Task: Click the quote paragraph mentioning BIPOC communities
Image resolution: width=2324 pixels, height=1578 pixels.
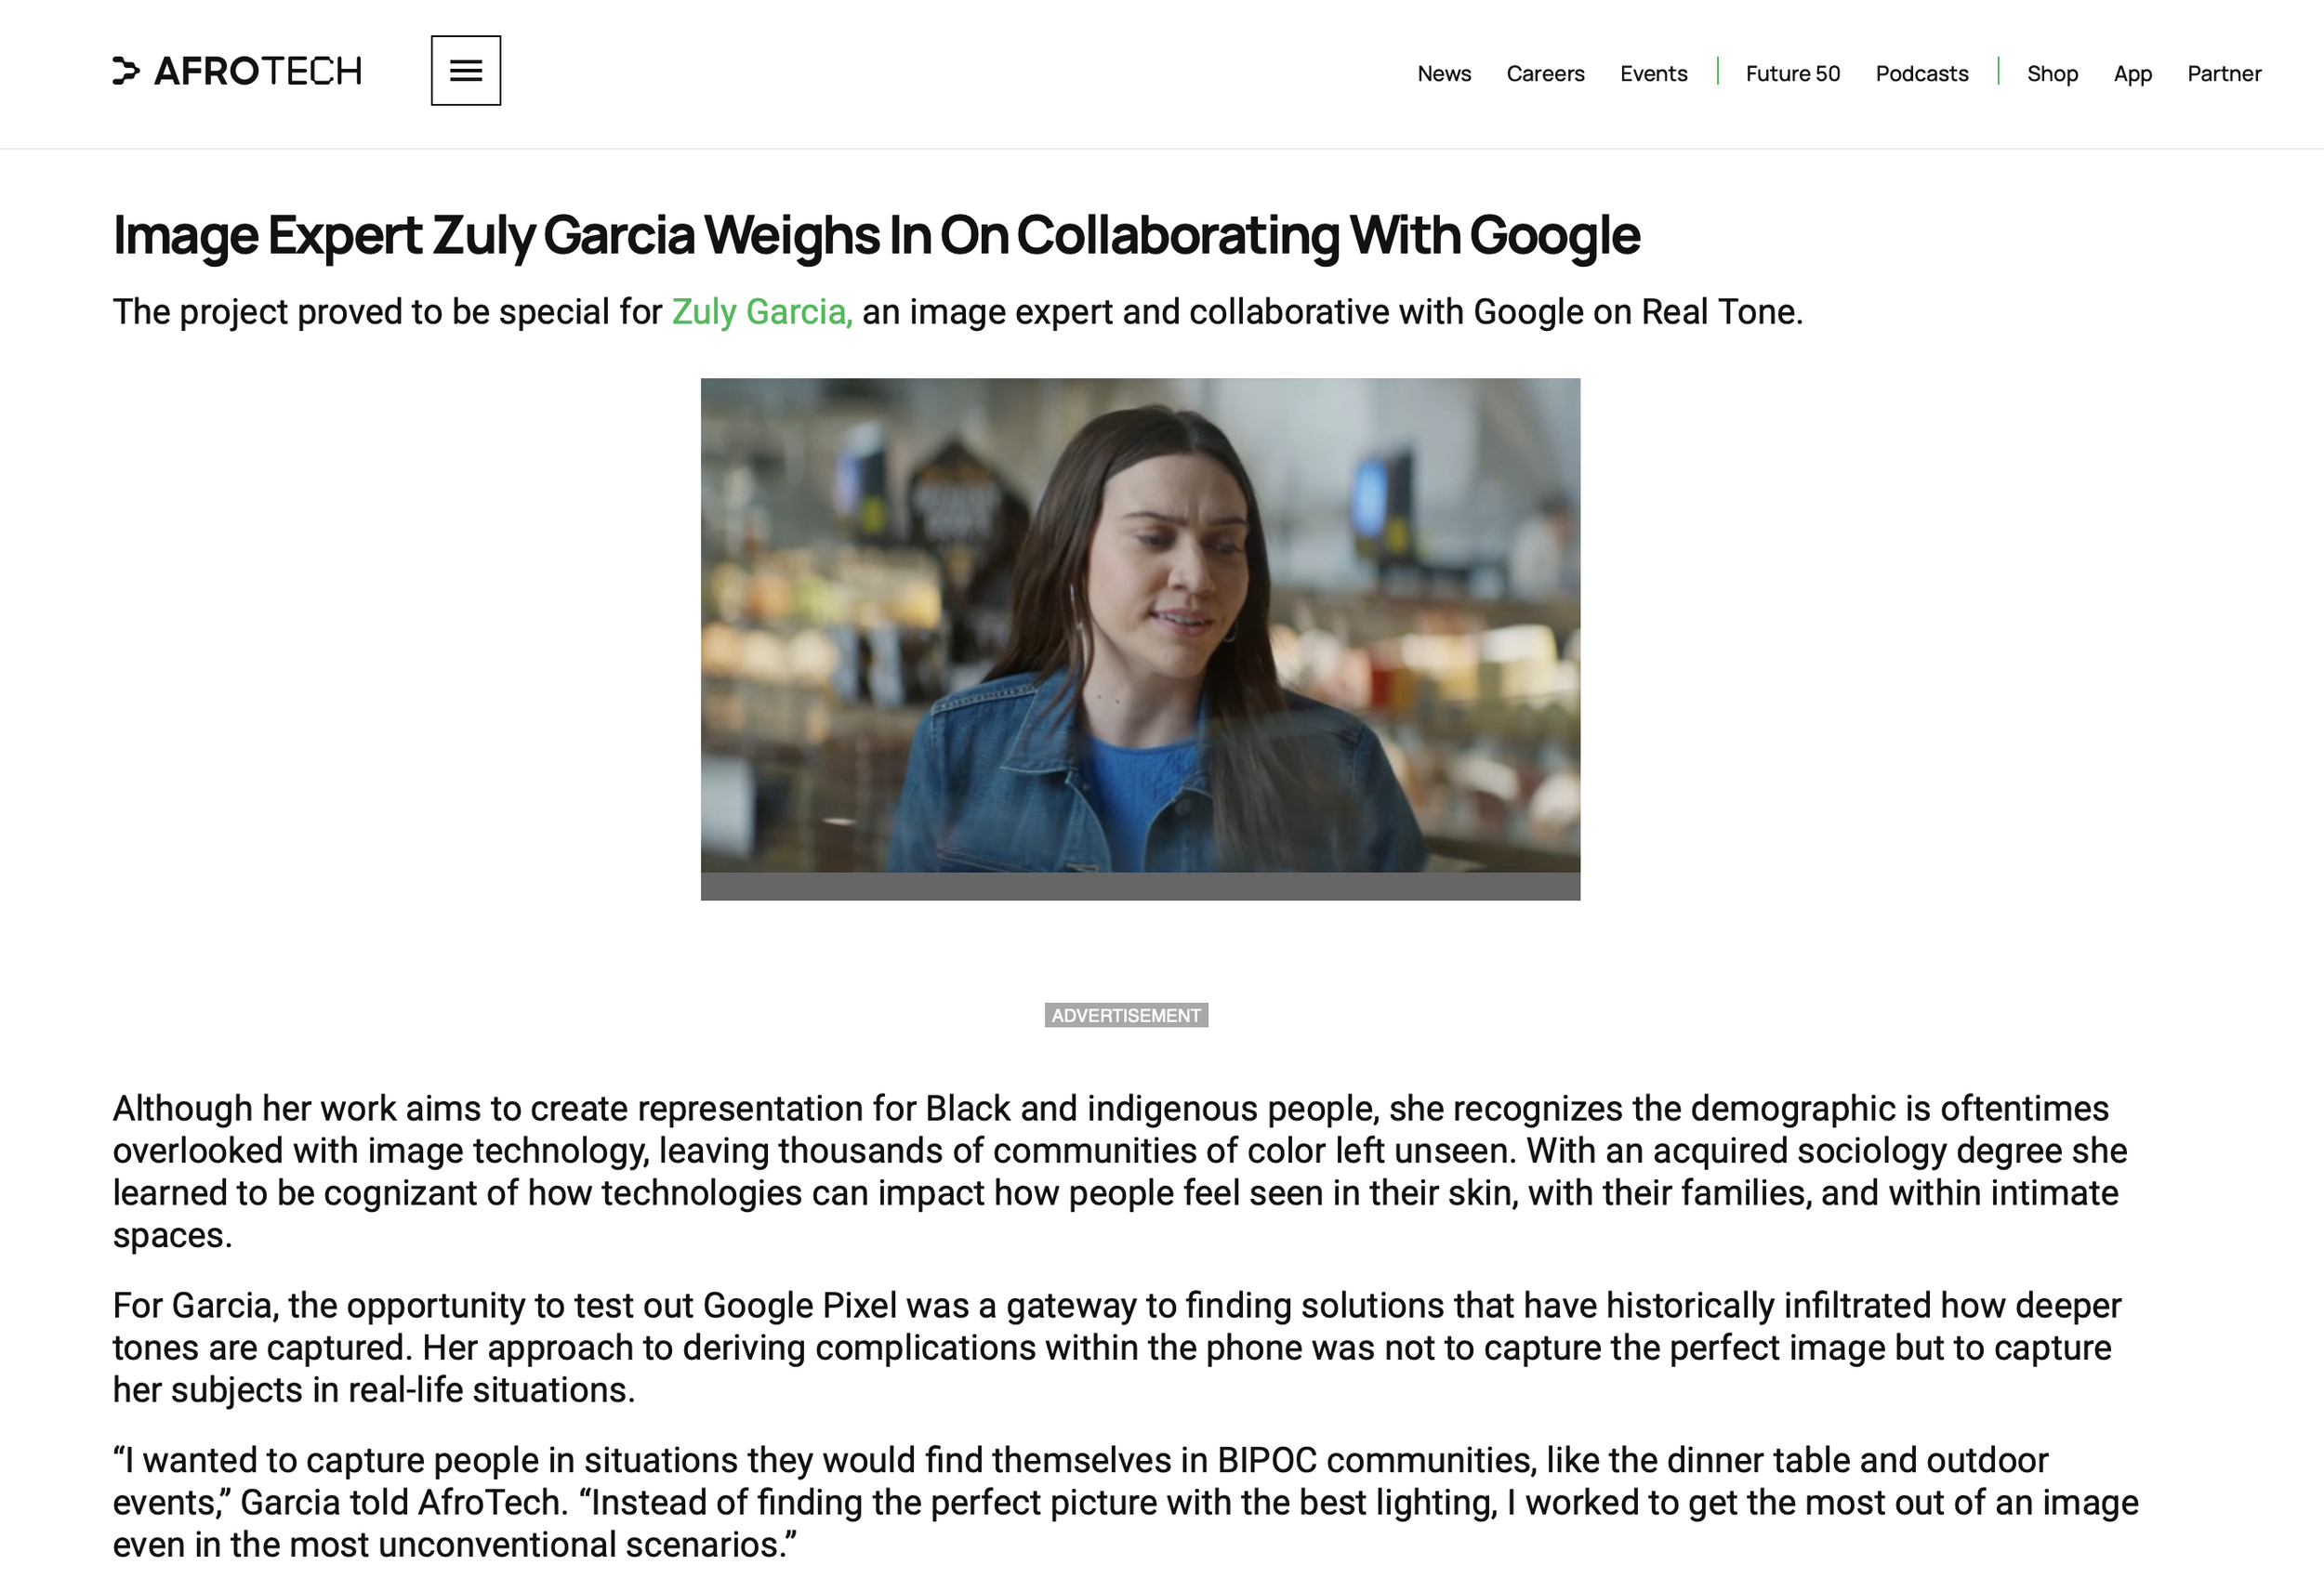Action: click(1125, 1502)
